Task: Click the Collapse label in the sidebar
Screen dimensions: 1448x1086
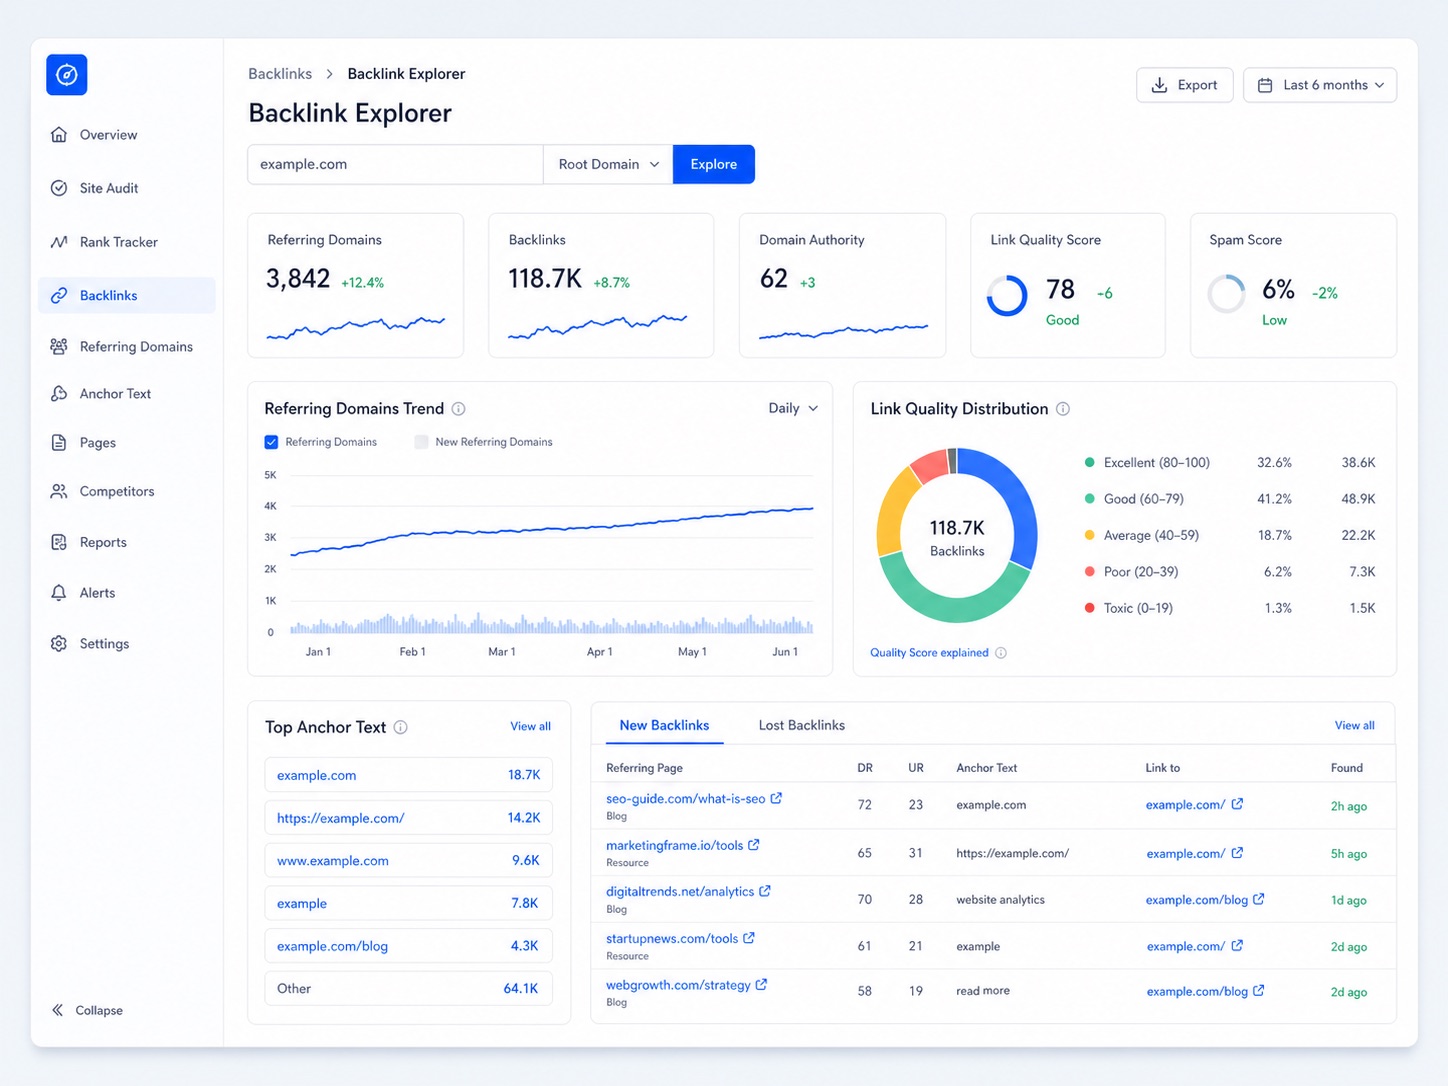Action: click(99, 1011)
